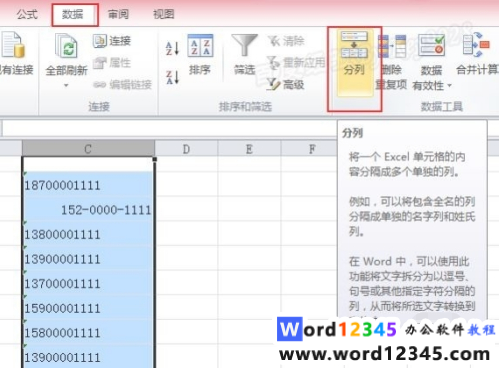Screen dimensions: 500x370
Task: Select cell containing 152-0000-1111
Action: click(88, 209)
